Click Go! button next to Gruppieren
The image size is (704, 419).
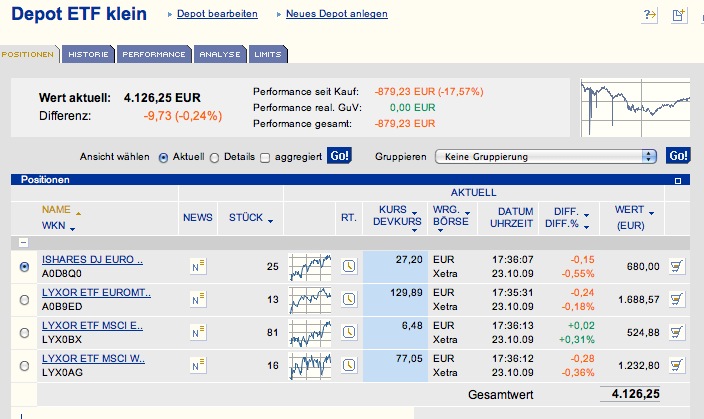[678, 156]
